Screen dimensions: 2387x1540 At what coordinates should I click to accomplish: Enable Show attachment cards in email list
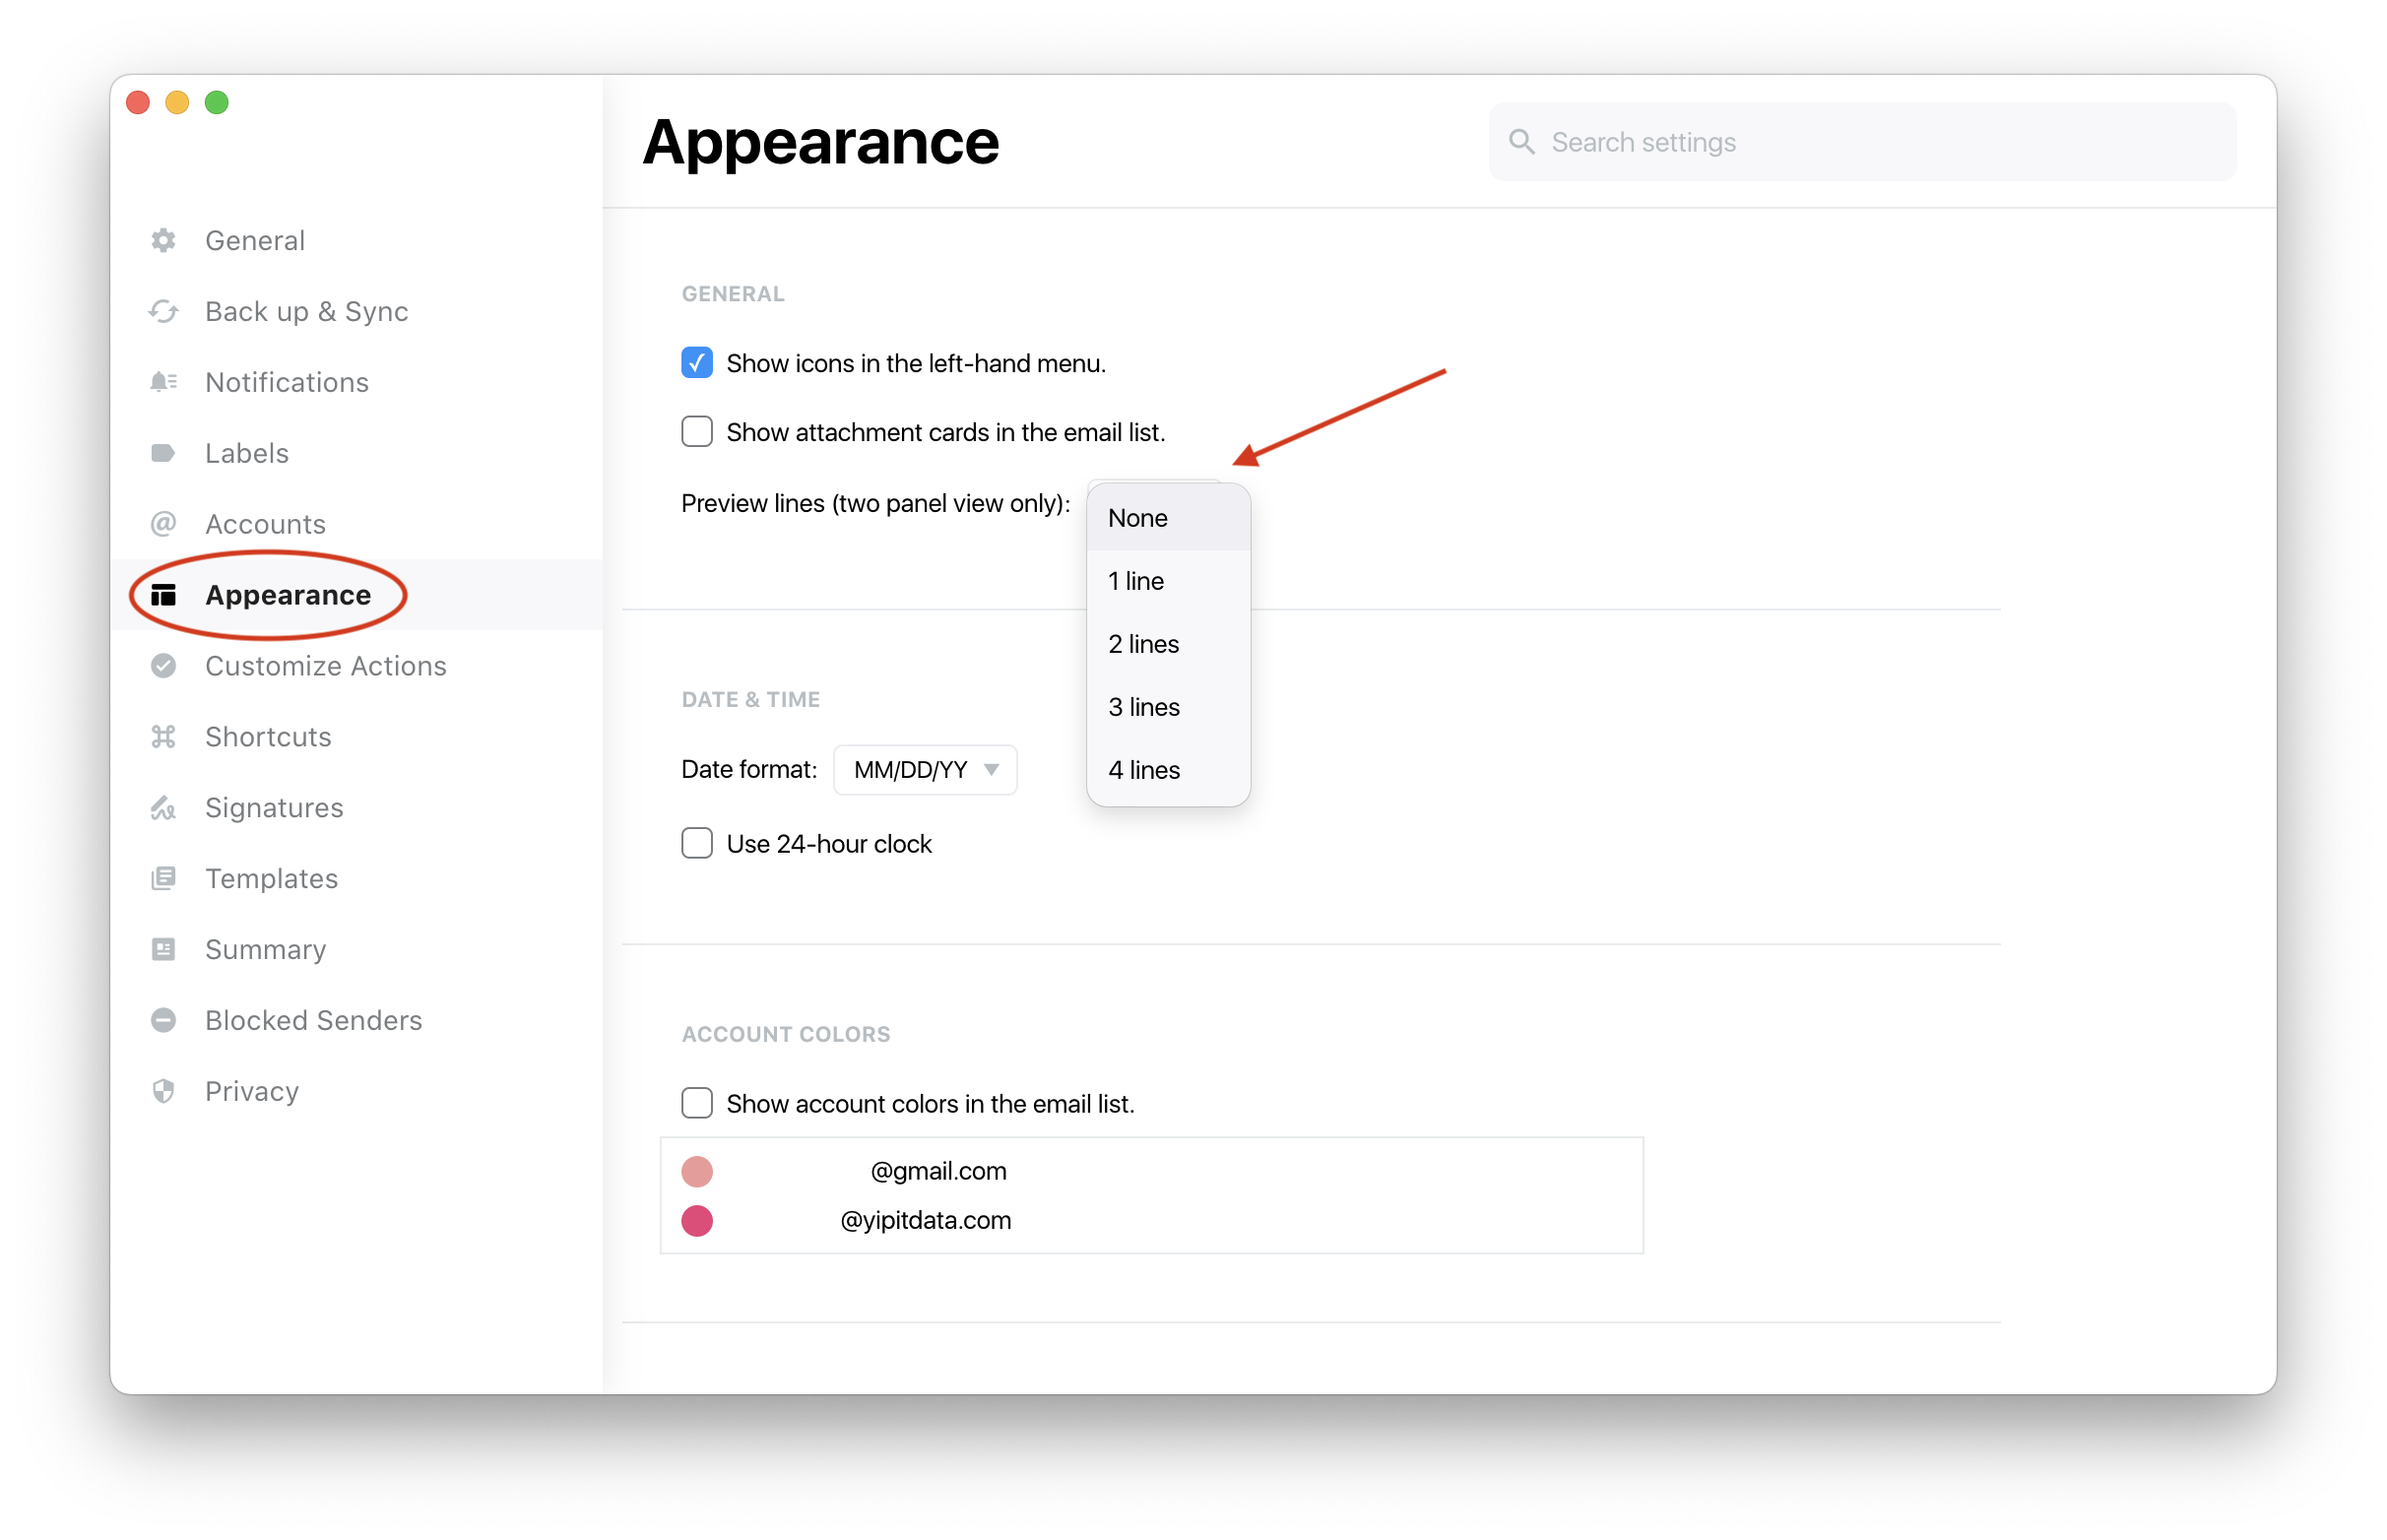click(x=697, y=432)
